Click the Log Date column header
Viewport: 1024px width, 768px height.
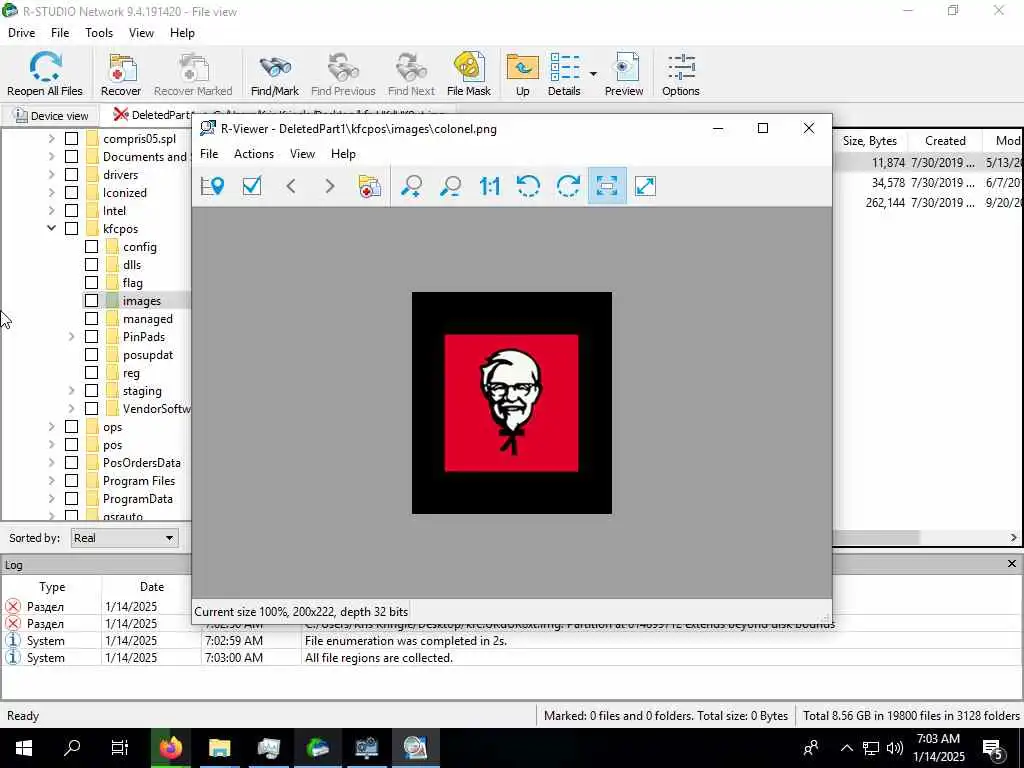tap(152, 587)
